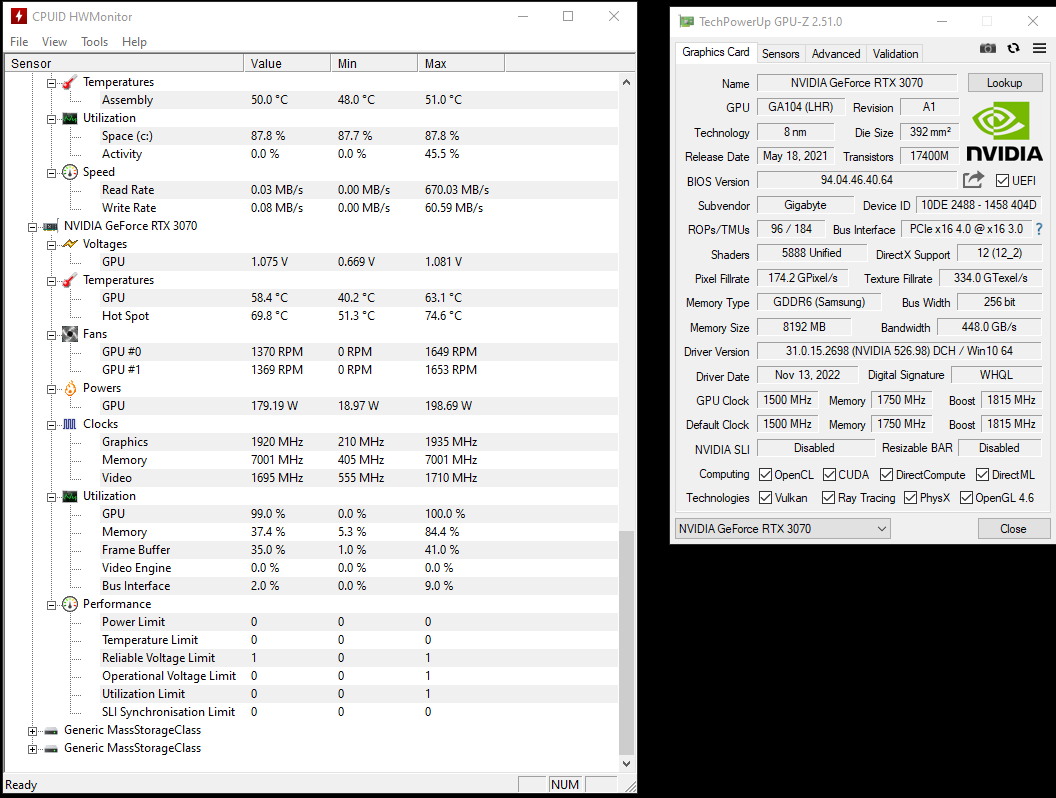Open the File menu in HWMonitor

(x=19, y=42)
